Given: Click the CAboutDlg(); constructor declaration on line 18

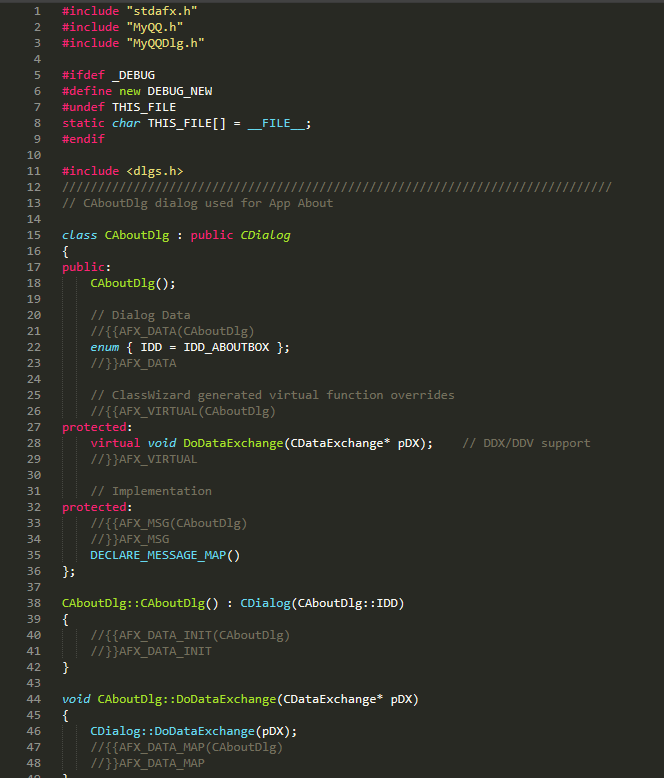Looking at the screenshot, I should click(133, 283).
